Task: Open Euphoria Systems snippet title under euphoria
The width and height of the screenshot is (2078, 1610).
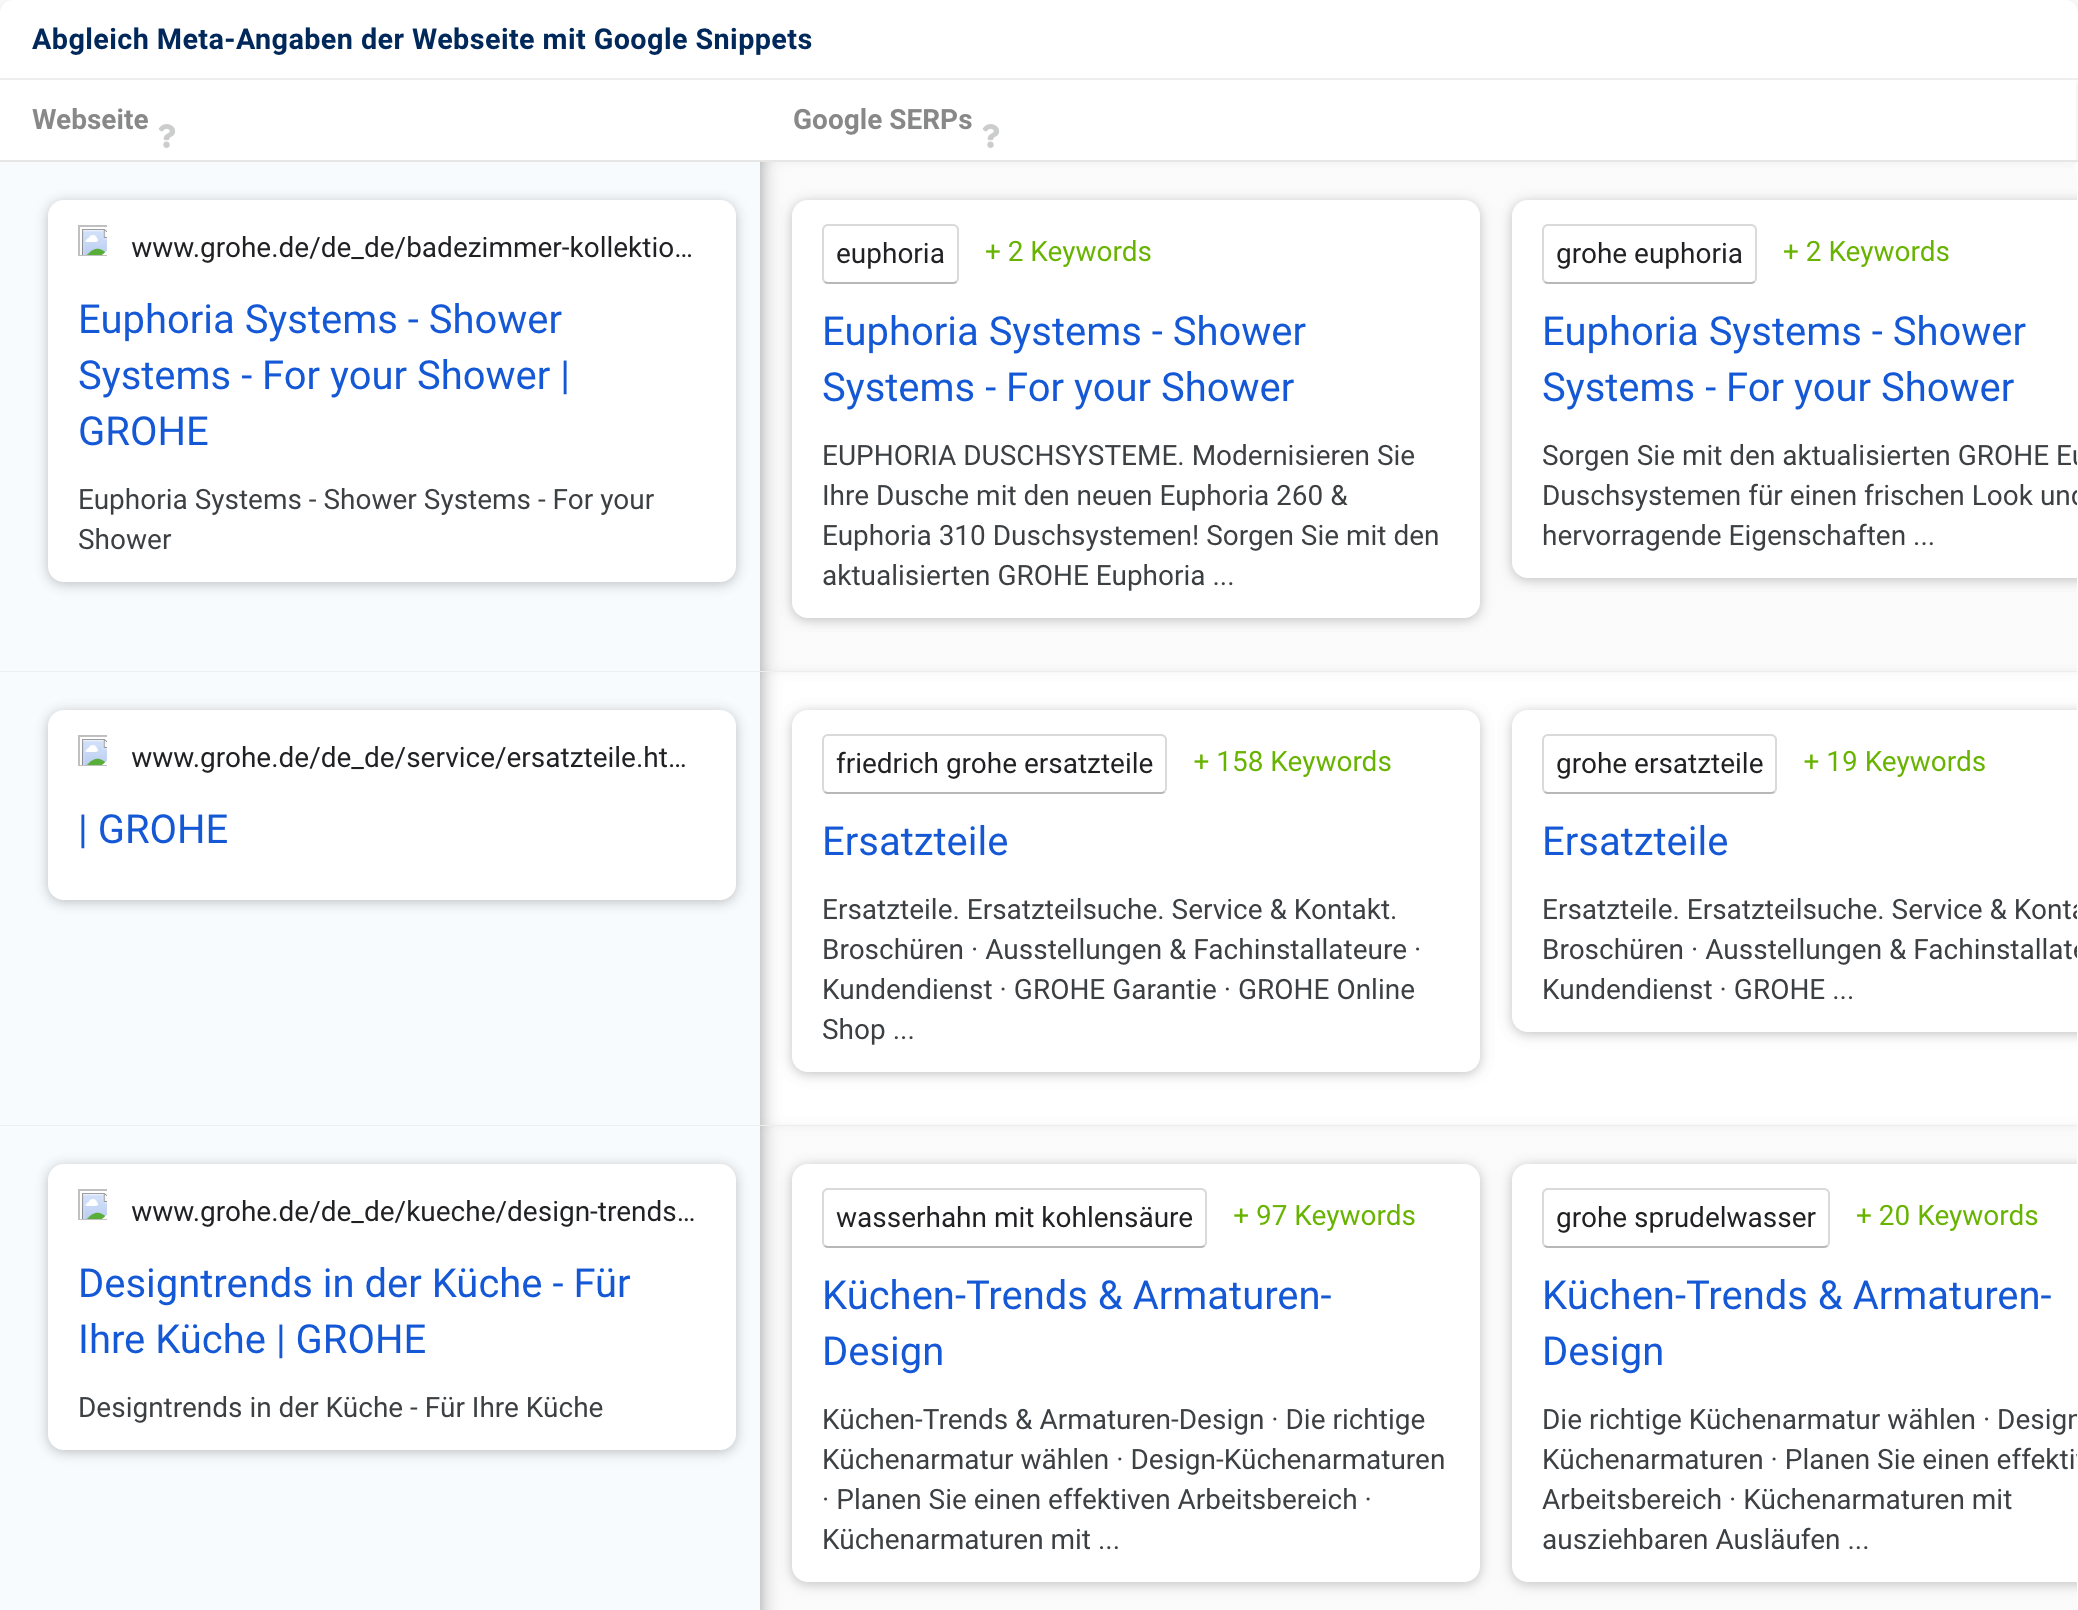Action: (1064, 360)
